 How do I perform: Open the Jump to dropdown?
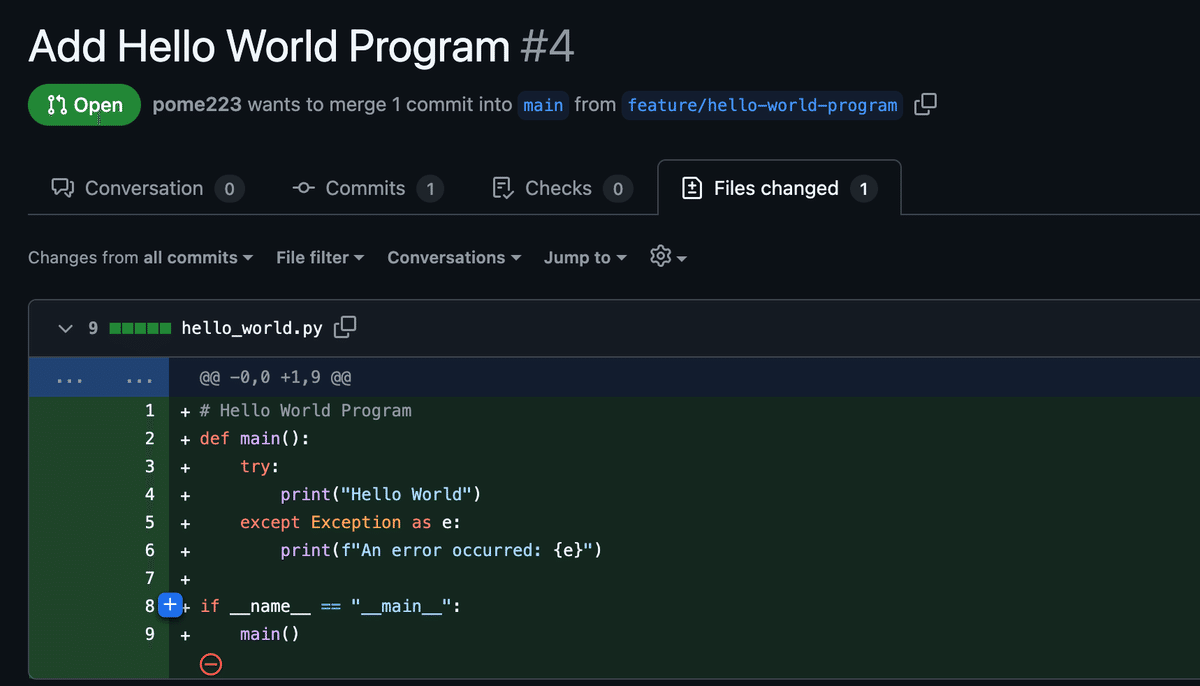(x=584, y=257)
